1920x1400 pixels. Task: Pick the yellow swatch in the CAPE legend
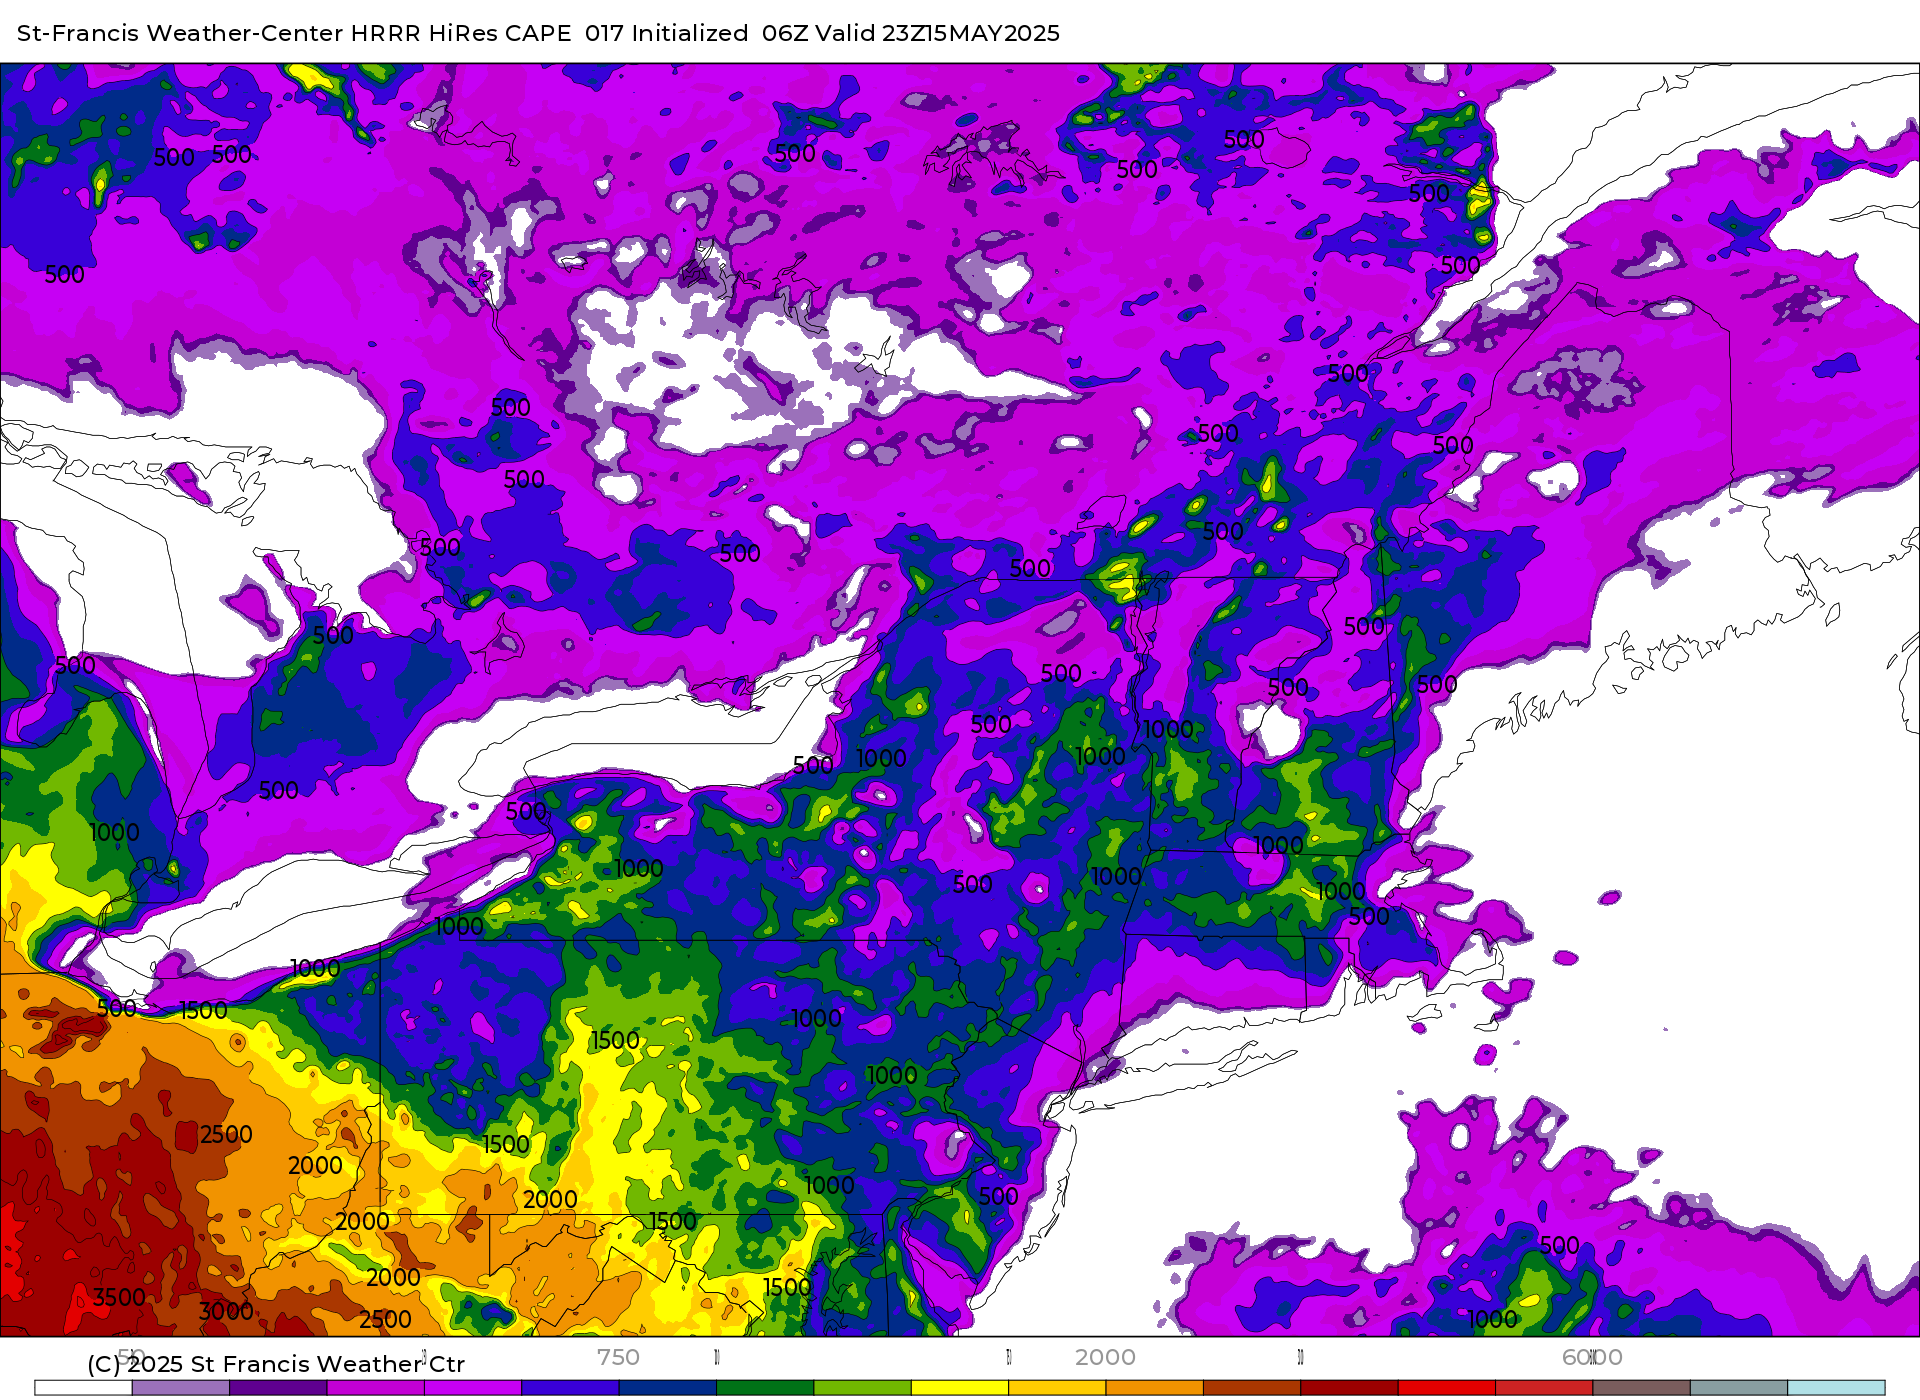point(960,1388)
